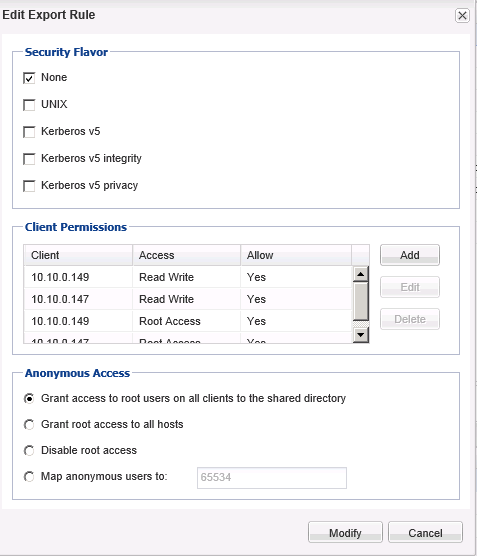Enable Kerberos v5 integrity checkbox
The width and height of the screenshot is (477, 556).
pos(29,159)
